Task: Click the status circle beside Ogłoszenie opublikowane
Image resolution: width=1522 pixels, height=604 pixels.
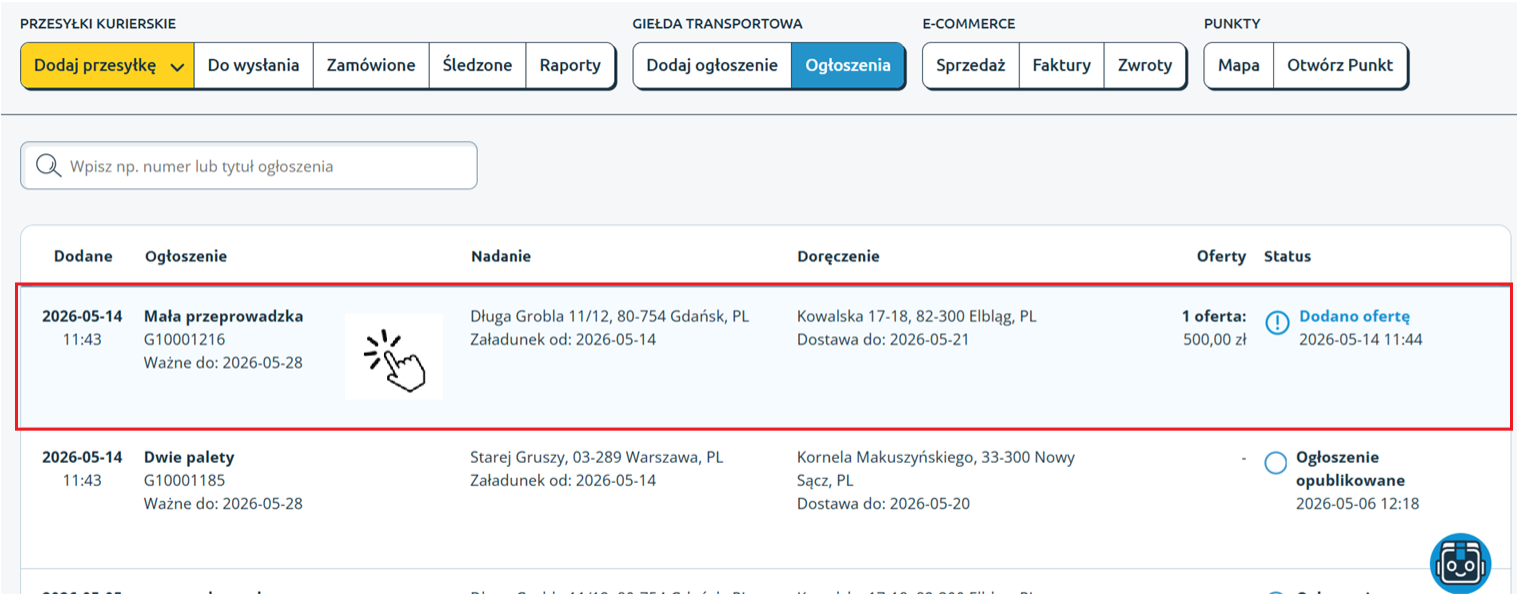Action: pos(1275,463)
